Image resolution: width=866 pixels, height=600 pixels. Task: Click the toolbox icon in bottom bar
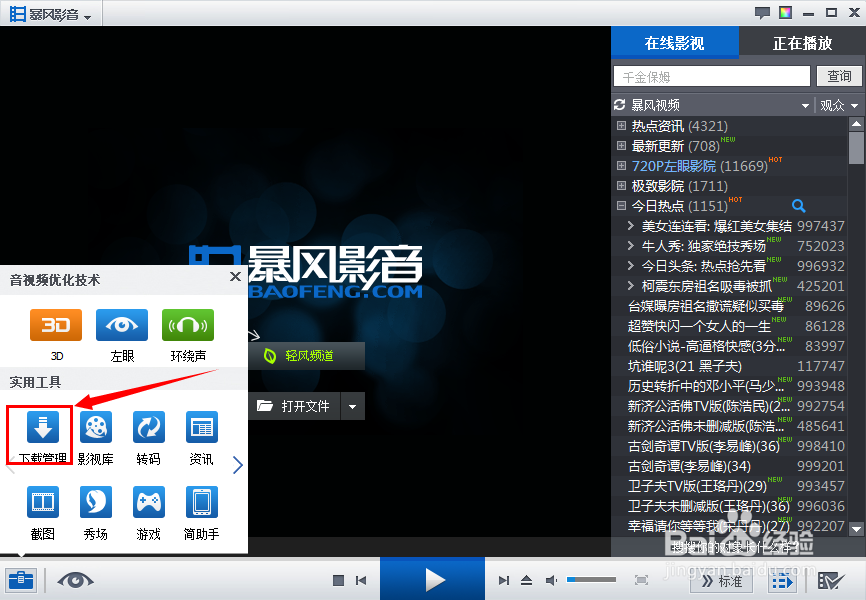21,580
